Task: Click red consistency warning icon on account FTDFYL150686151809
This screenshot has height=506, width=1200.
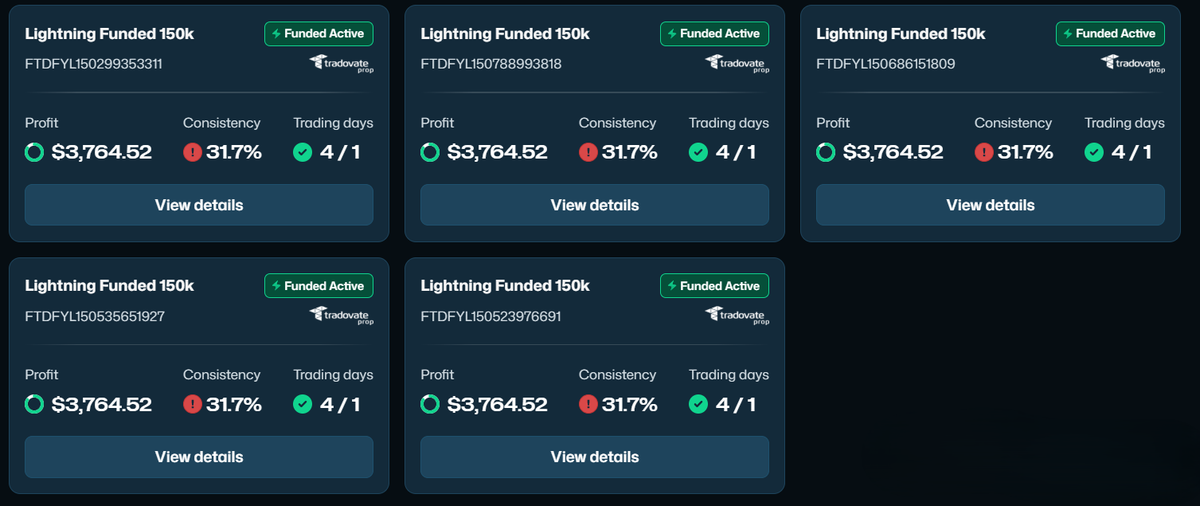Action: point(985,152)
